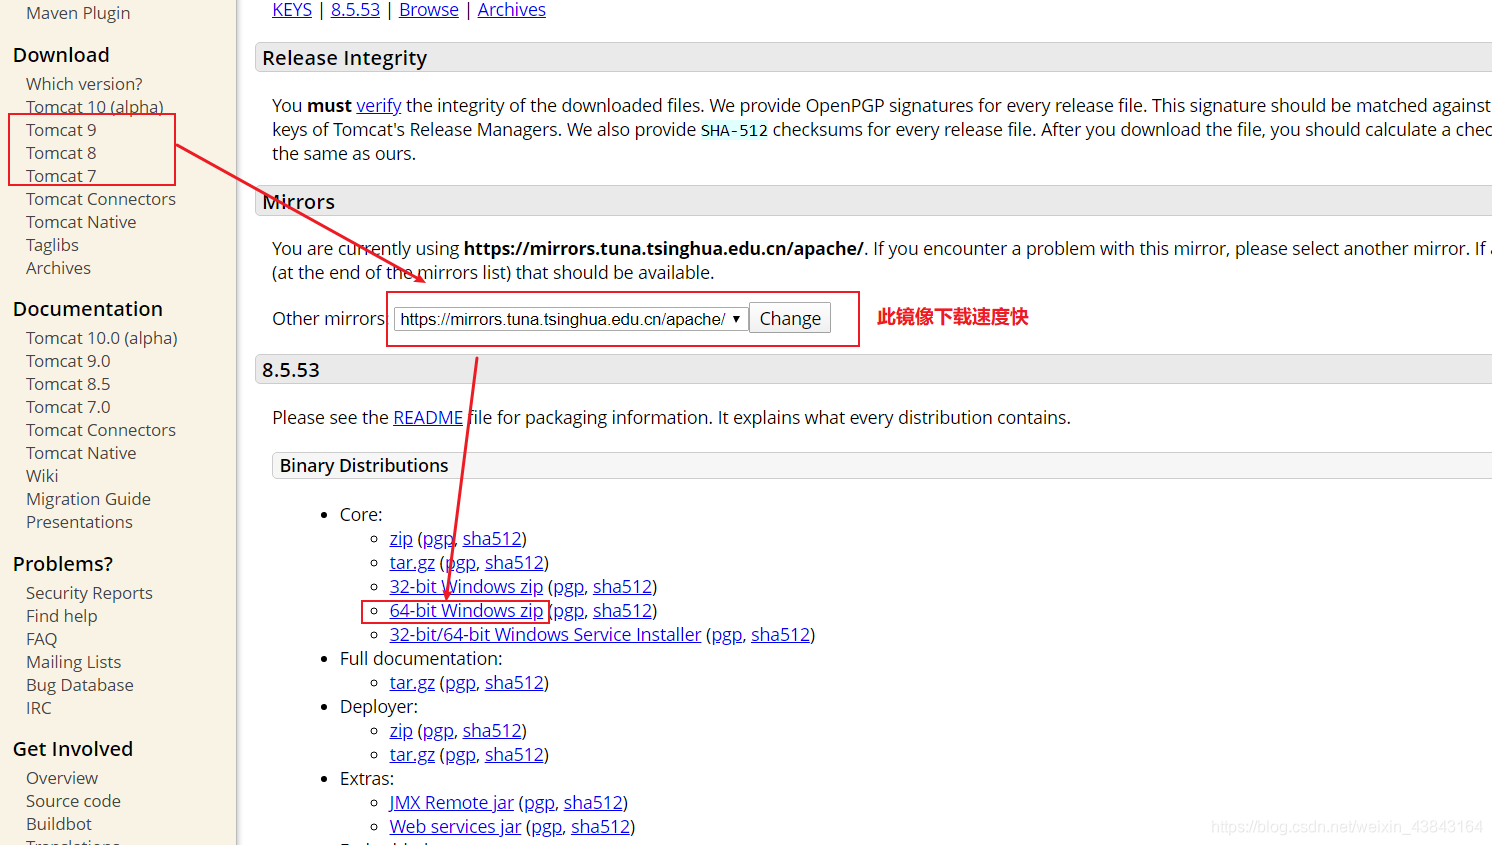Open Security Reports
Screen dimensions: 1492x845
point(89,593)
